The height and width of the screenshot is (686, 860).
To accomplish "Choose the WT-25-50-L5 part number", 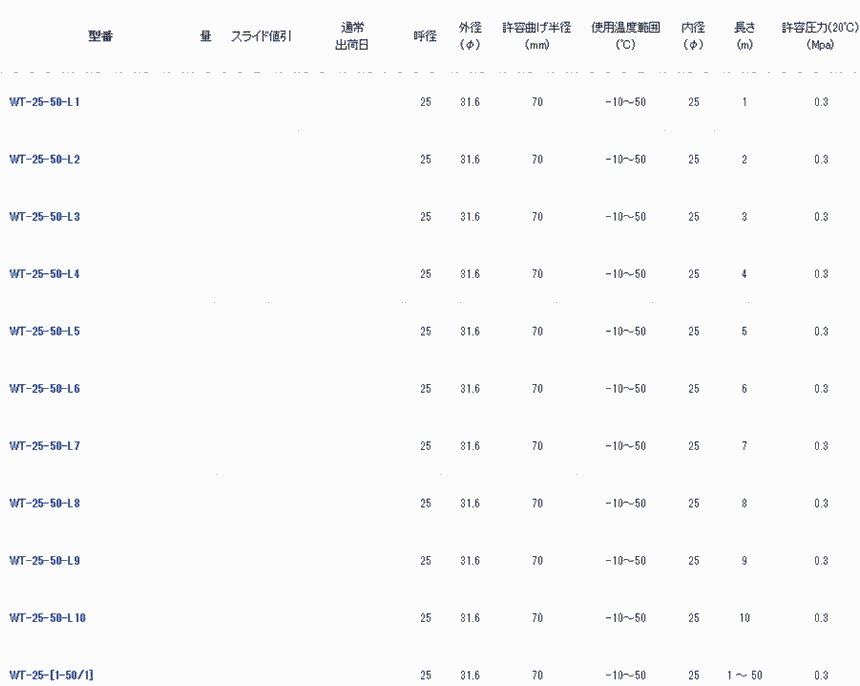I will click(x=45, y=331).
